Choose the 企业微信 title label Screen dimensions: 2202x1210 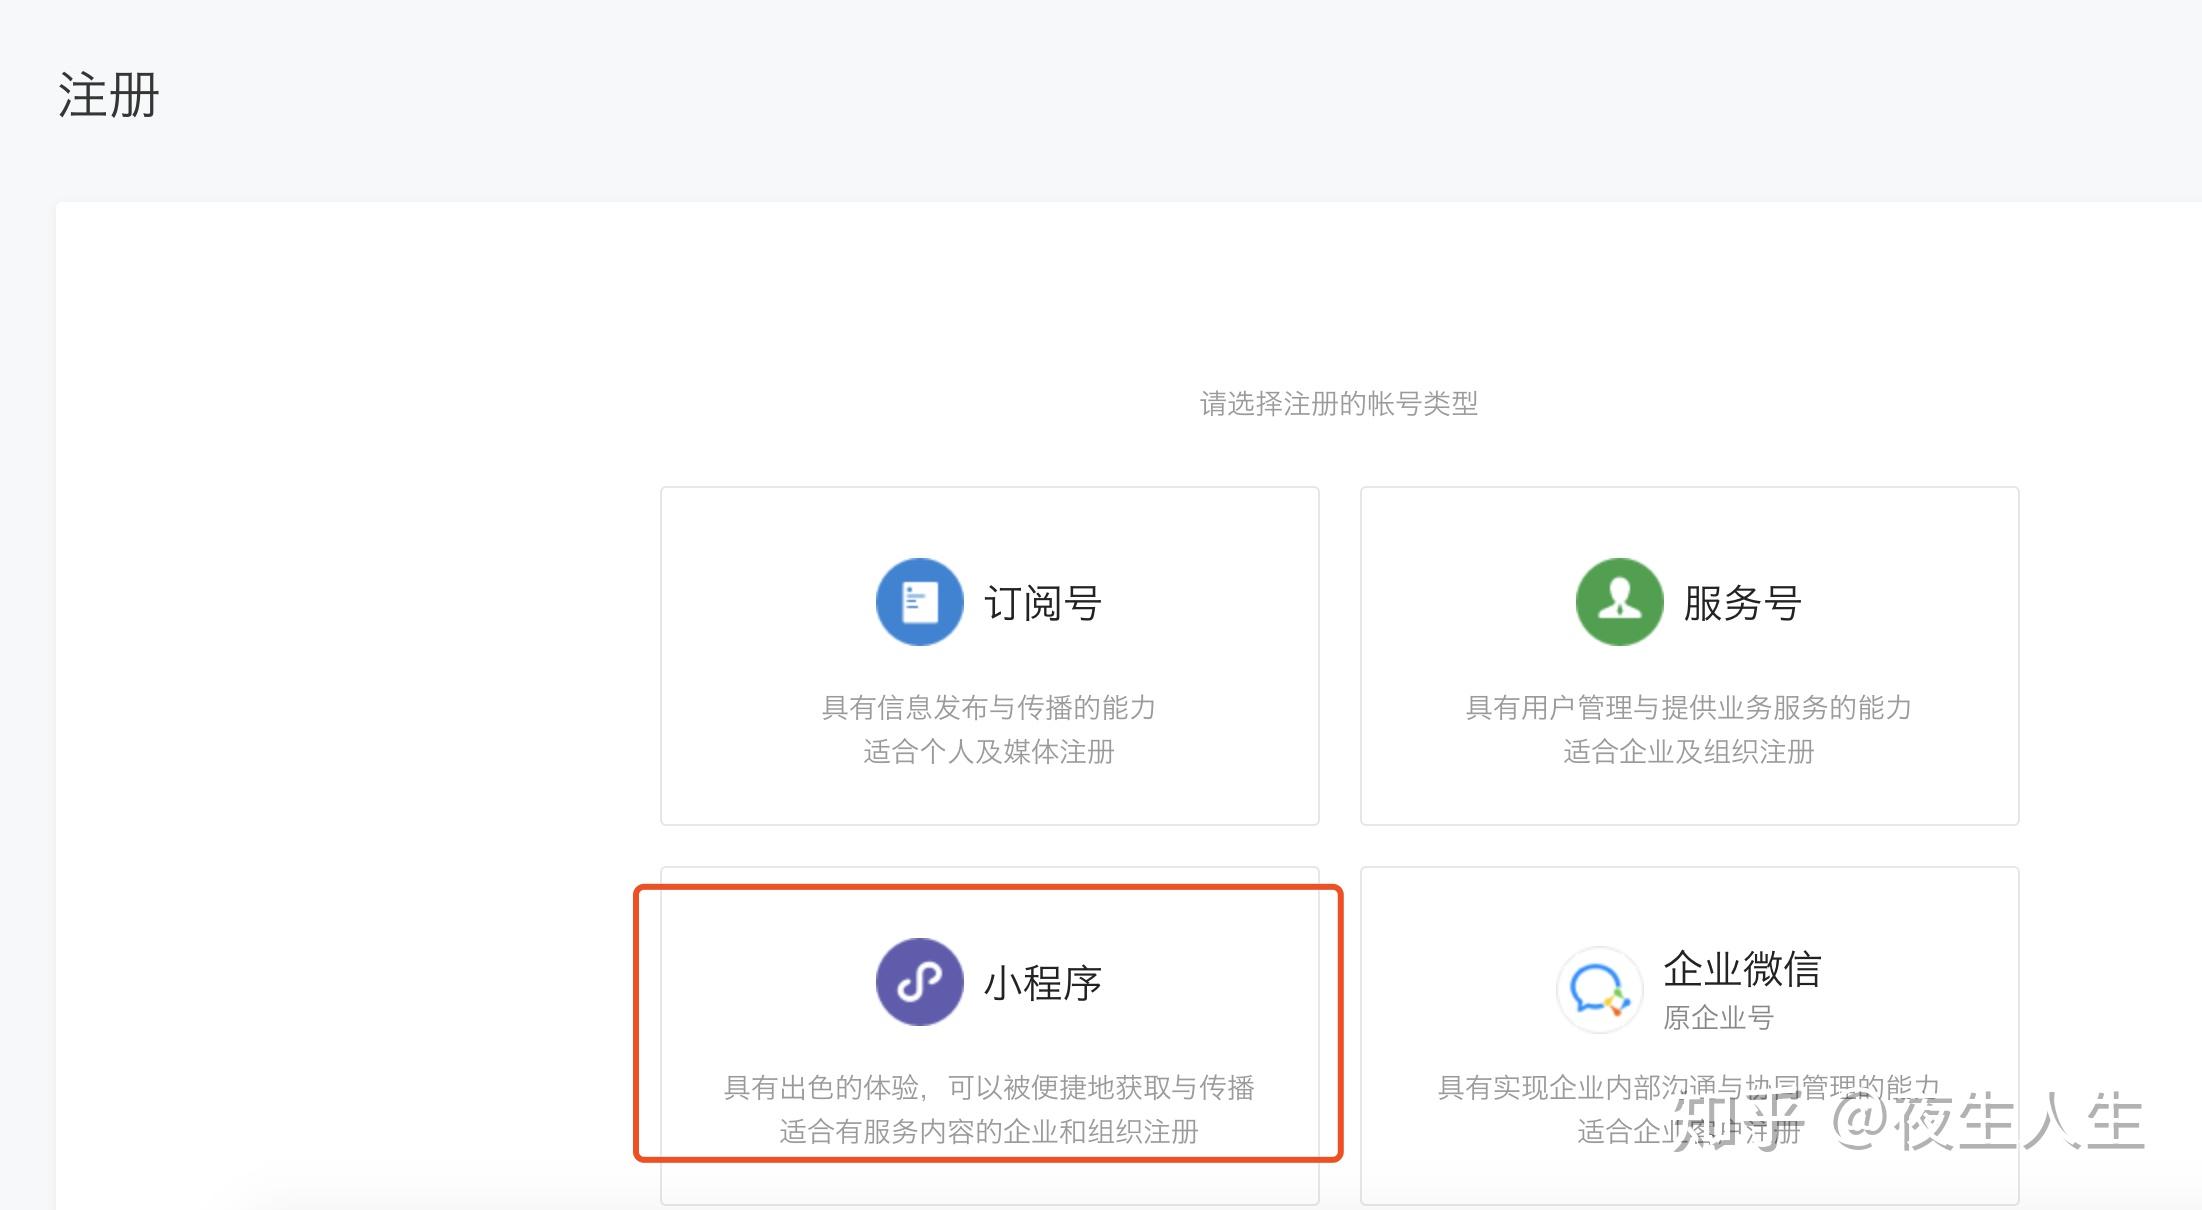pos(1742,969)
